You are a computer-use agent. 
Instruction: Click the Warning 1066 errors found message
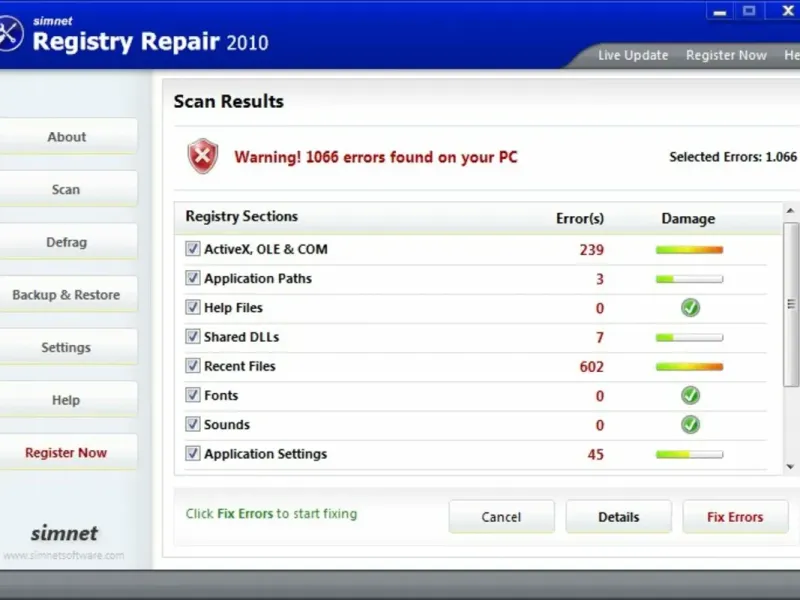click(376, 157)
